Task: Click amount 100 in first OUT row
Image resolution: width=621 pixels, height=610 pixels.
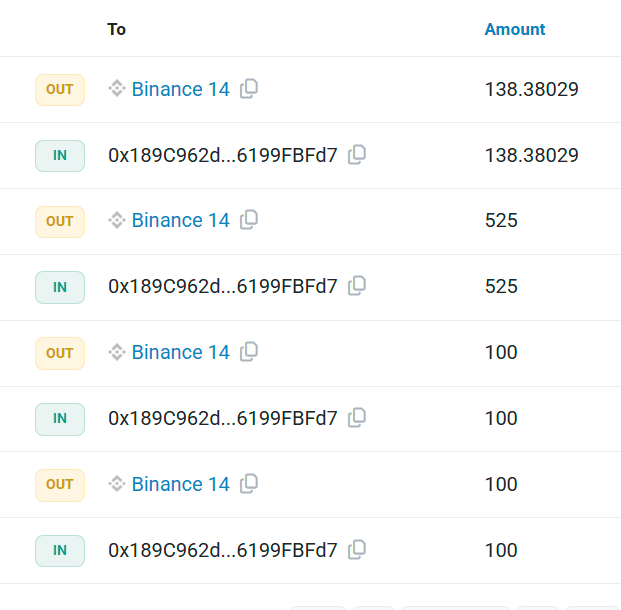Action: click(501, 352)
